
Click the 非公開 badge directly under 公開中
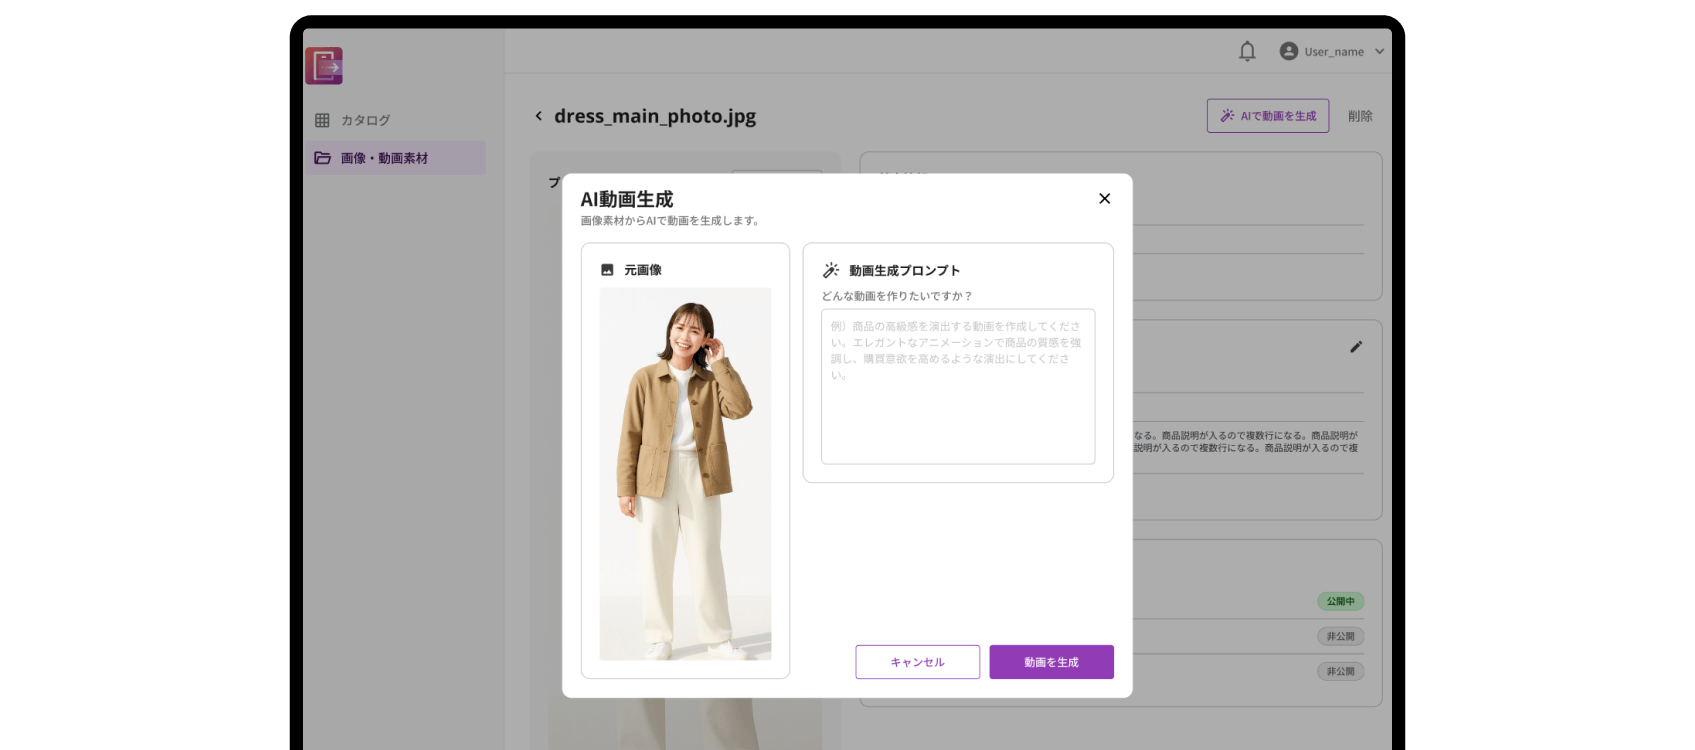(1340, 636)
